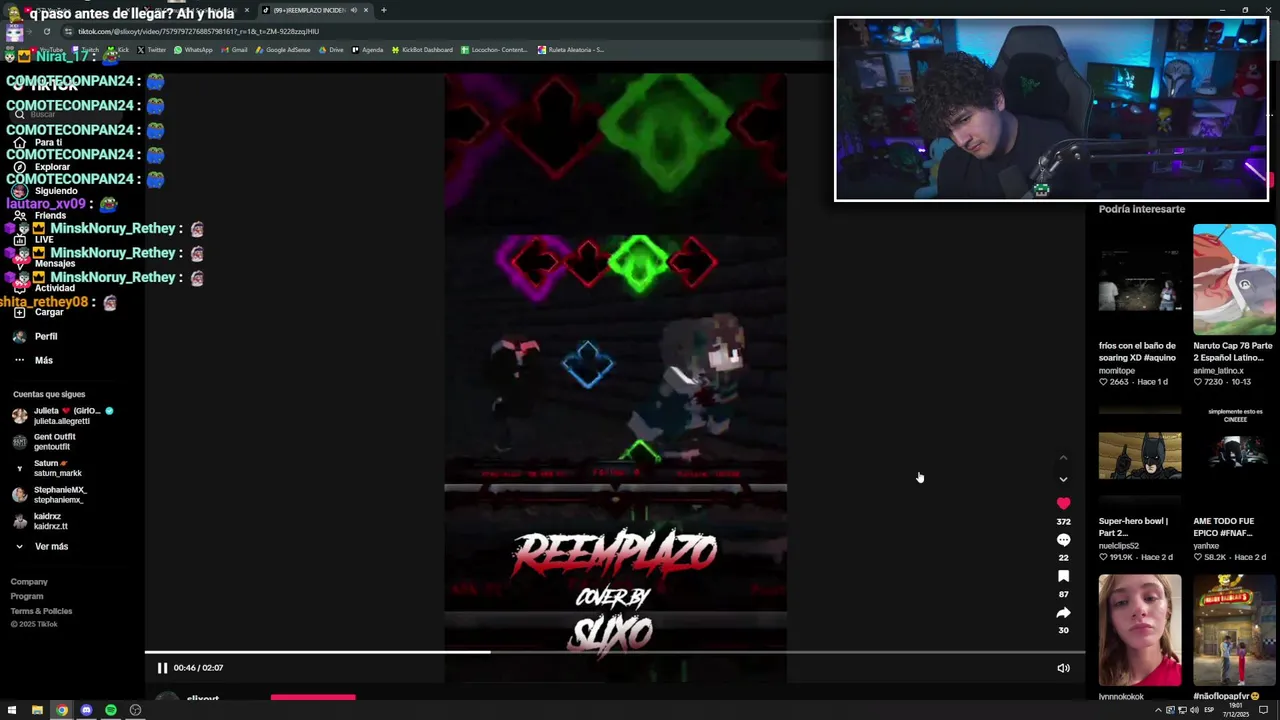This screenshot has width=1280, height=720.
Task: Open the Naruto Cap 78 video thumbnail
Action: (1234, 280)
